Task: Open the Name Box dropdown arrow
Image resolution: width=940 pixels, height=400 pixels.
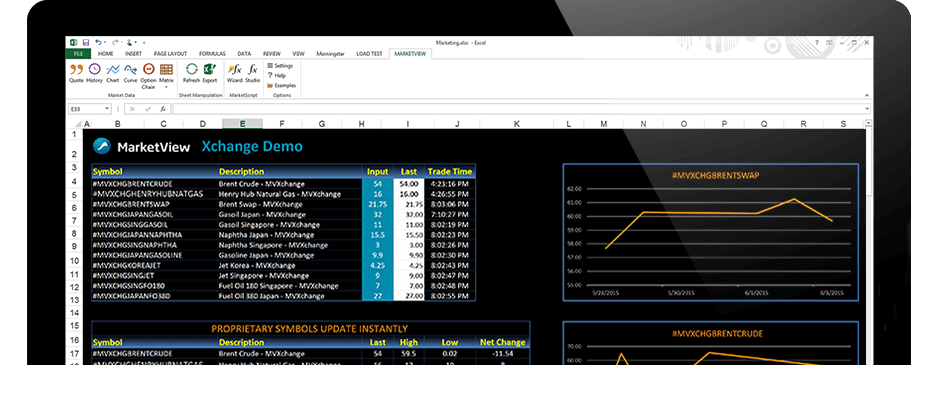Action: coord(107,109)
